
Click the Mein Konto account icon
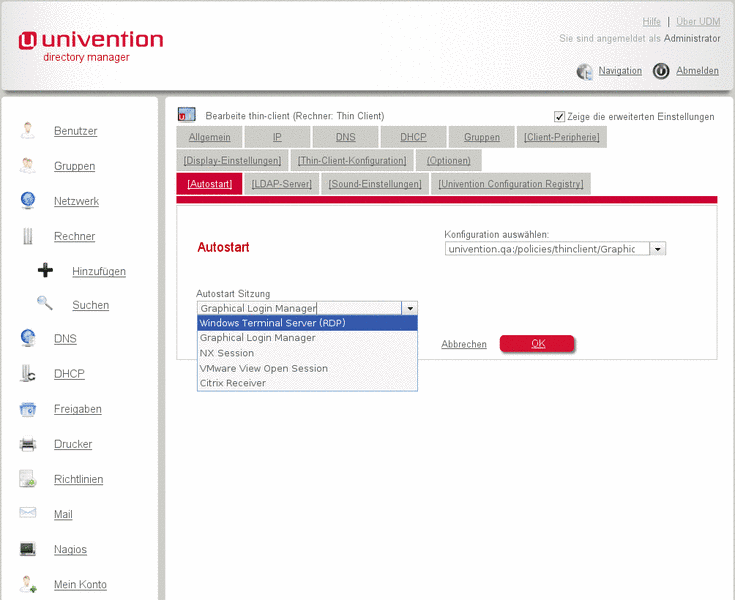28,584
